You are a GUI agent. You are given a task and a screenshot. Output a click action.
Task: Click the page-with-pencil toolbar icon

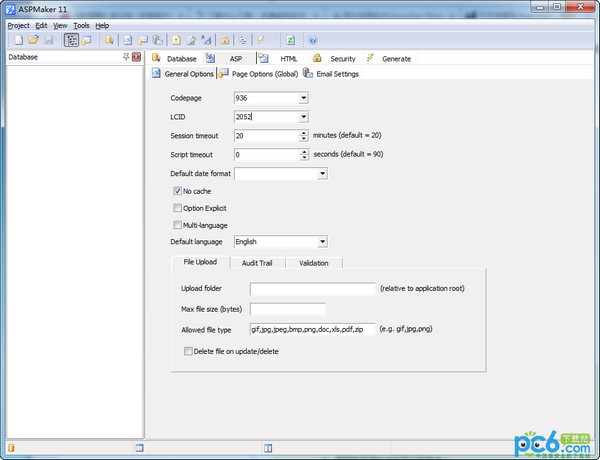click(x=191, y=40)
